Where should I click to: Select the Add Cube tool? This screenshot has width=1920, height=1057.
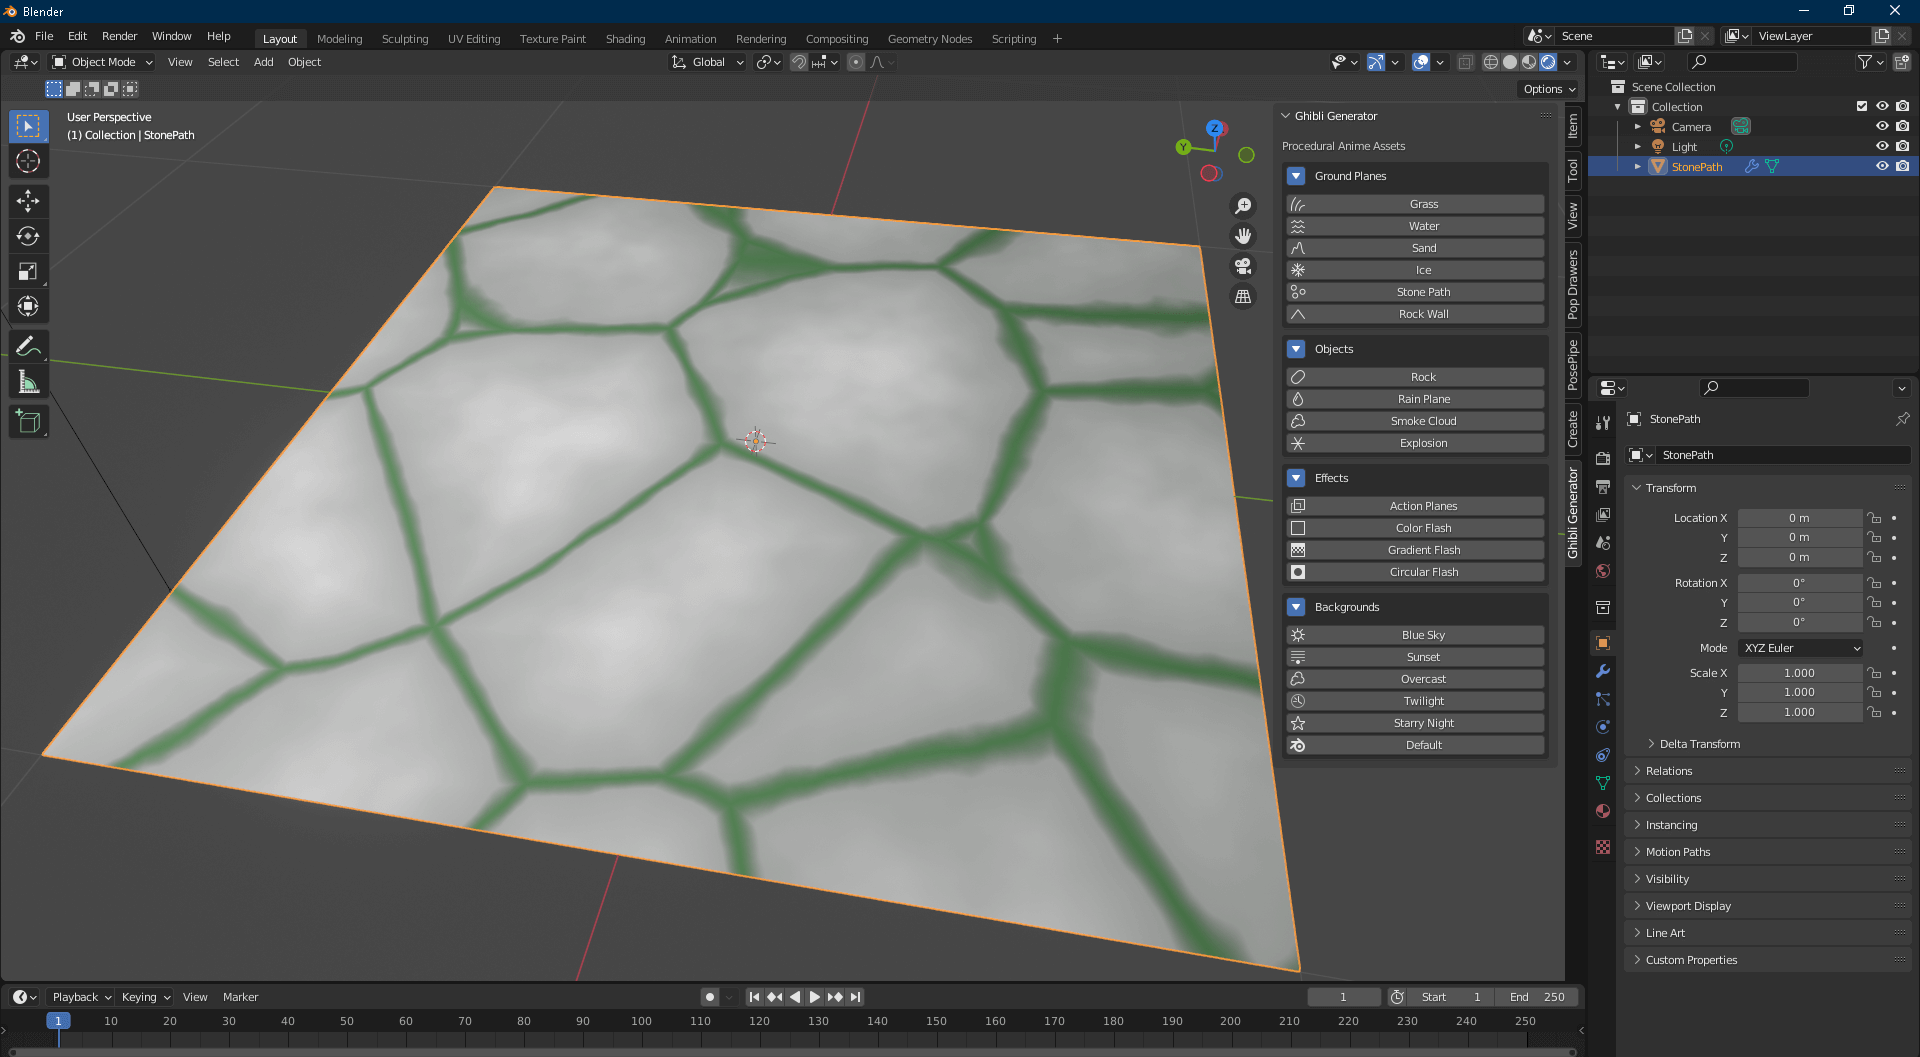click(28, 422)
